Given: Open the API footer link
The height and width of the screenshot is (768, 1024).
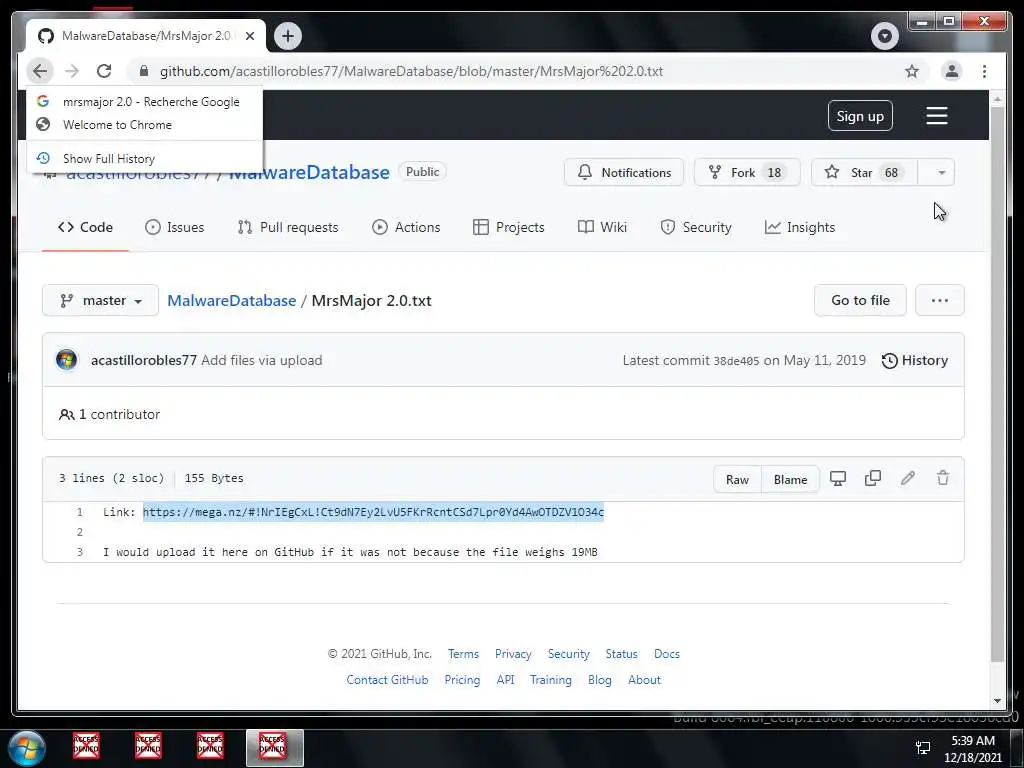Looking at the screenshot, I should pyautogui.click(x=505, y=680).
